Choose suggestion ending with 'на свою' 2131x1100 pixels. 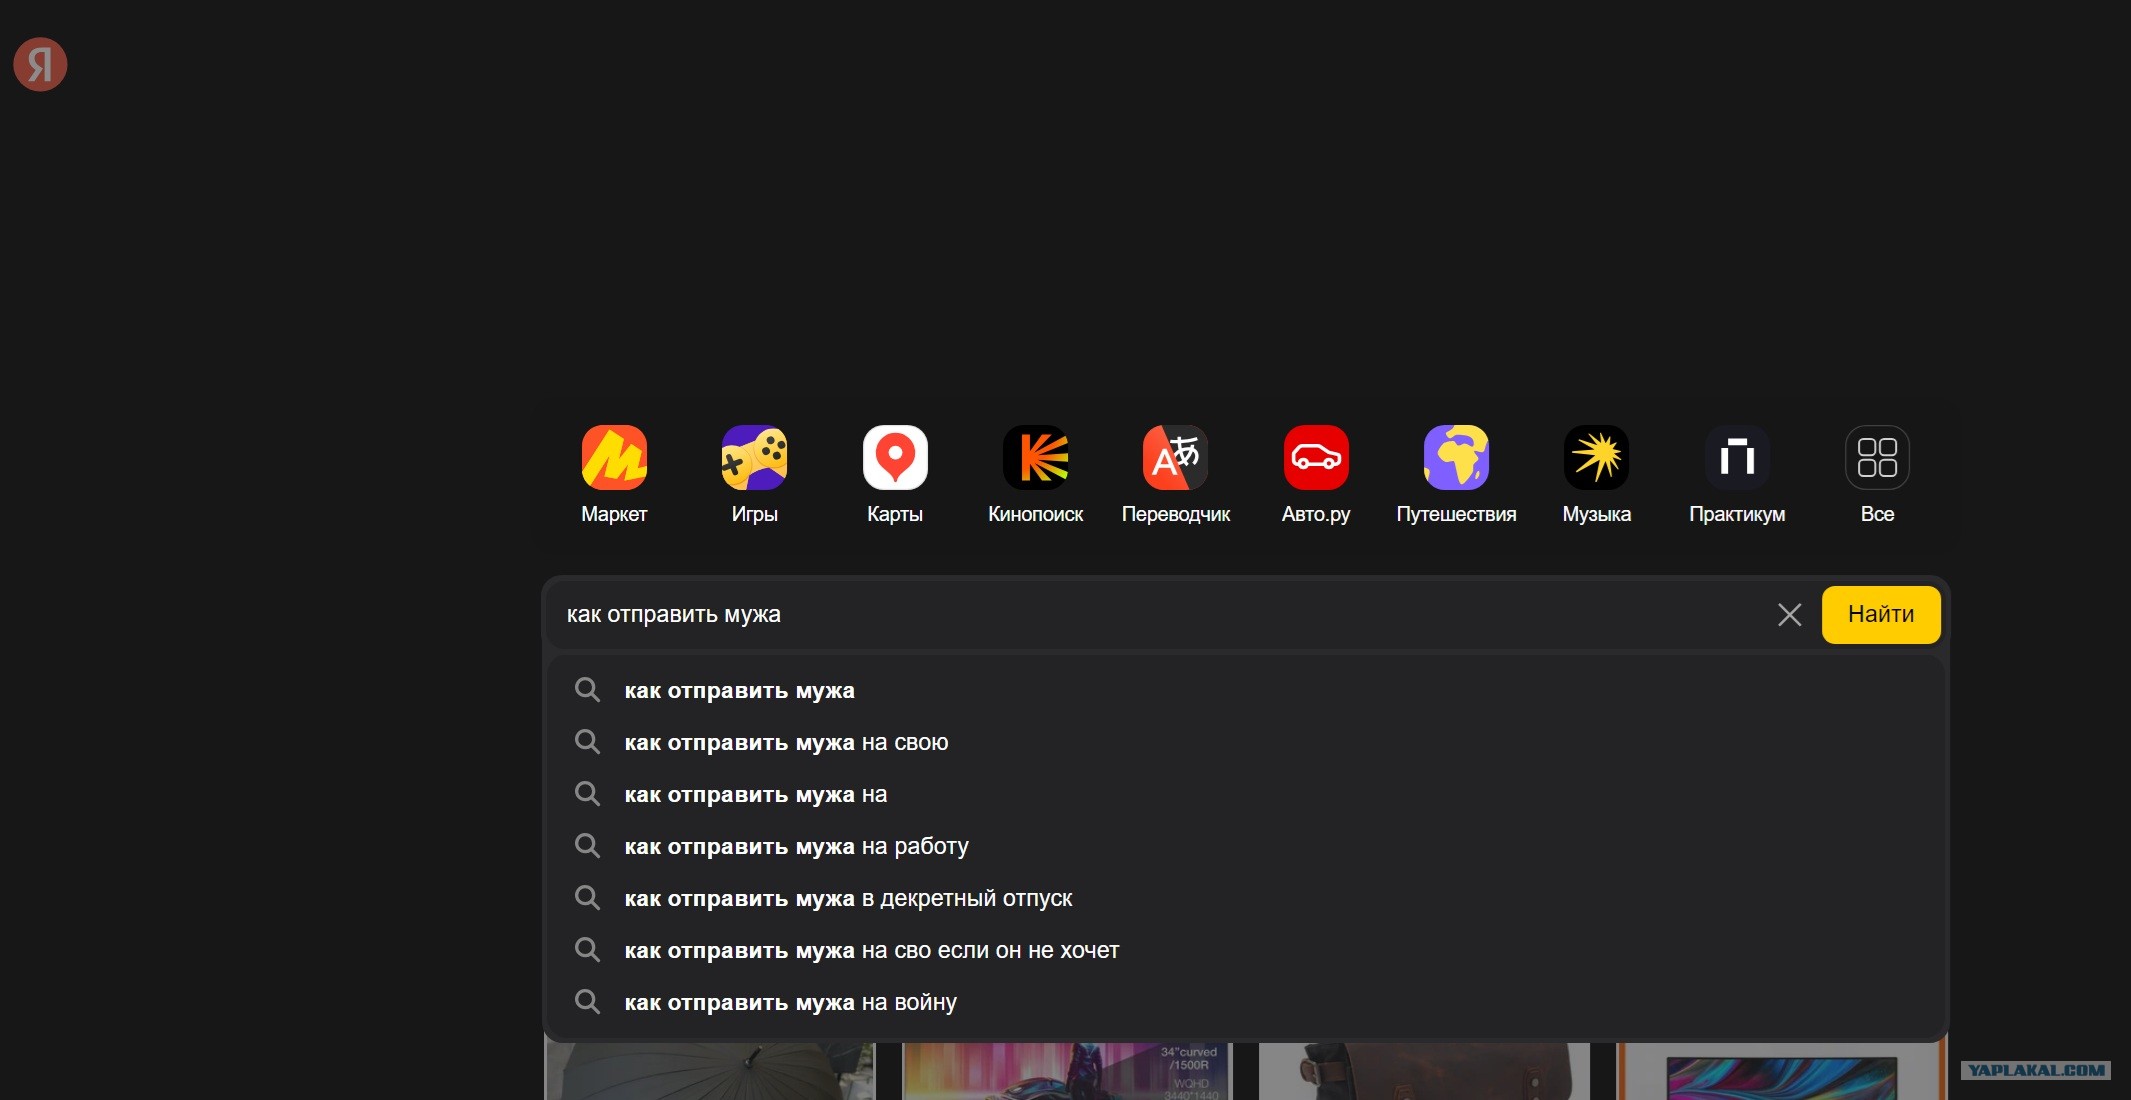point(1246,743)
